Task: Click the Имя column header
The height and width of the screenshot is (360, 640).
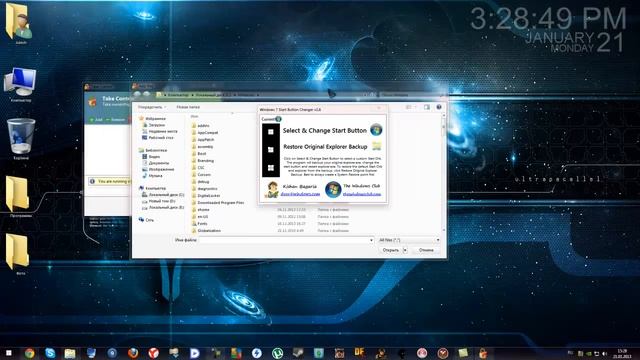Action: 195,116
